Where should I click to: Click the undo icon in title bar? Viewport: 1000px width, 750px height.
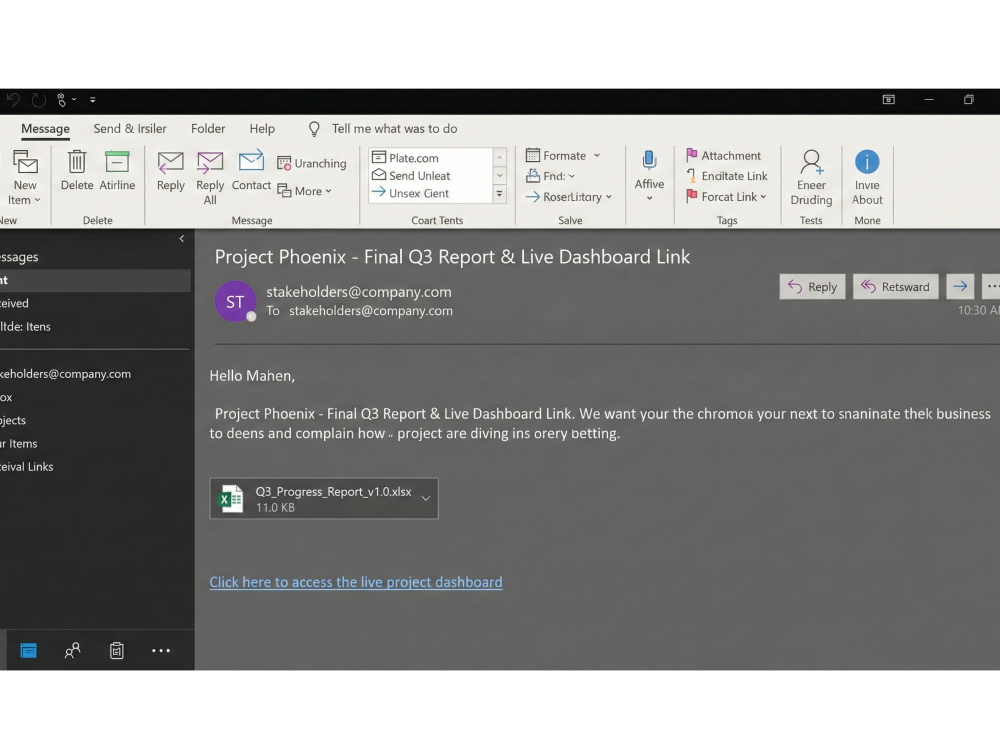(x=13, y=99)
